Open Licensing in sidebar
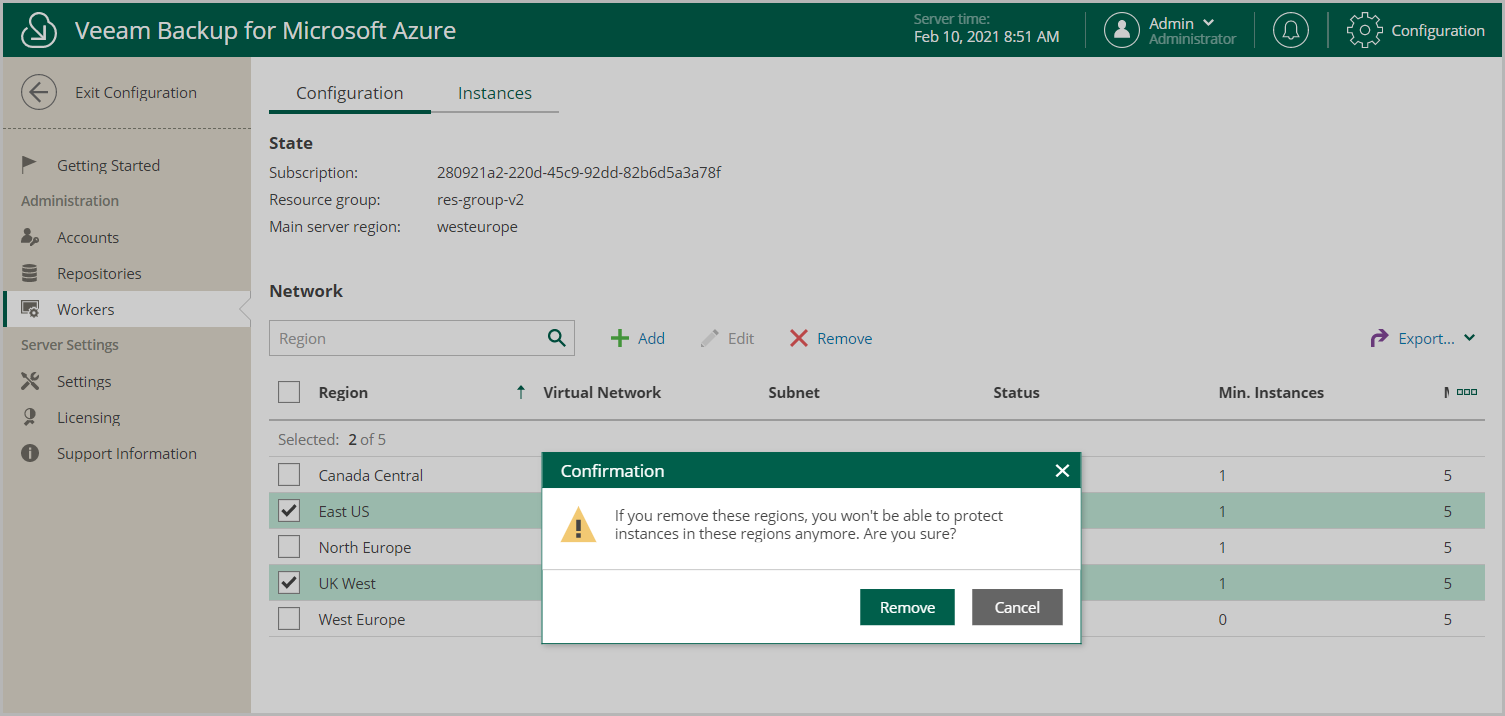The width and height of the screenshot is (1505, 716). tap(88, 417)
